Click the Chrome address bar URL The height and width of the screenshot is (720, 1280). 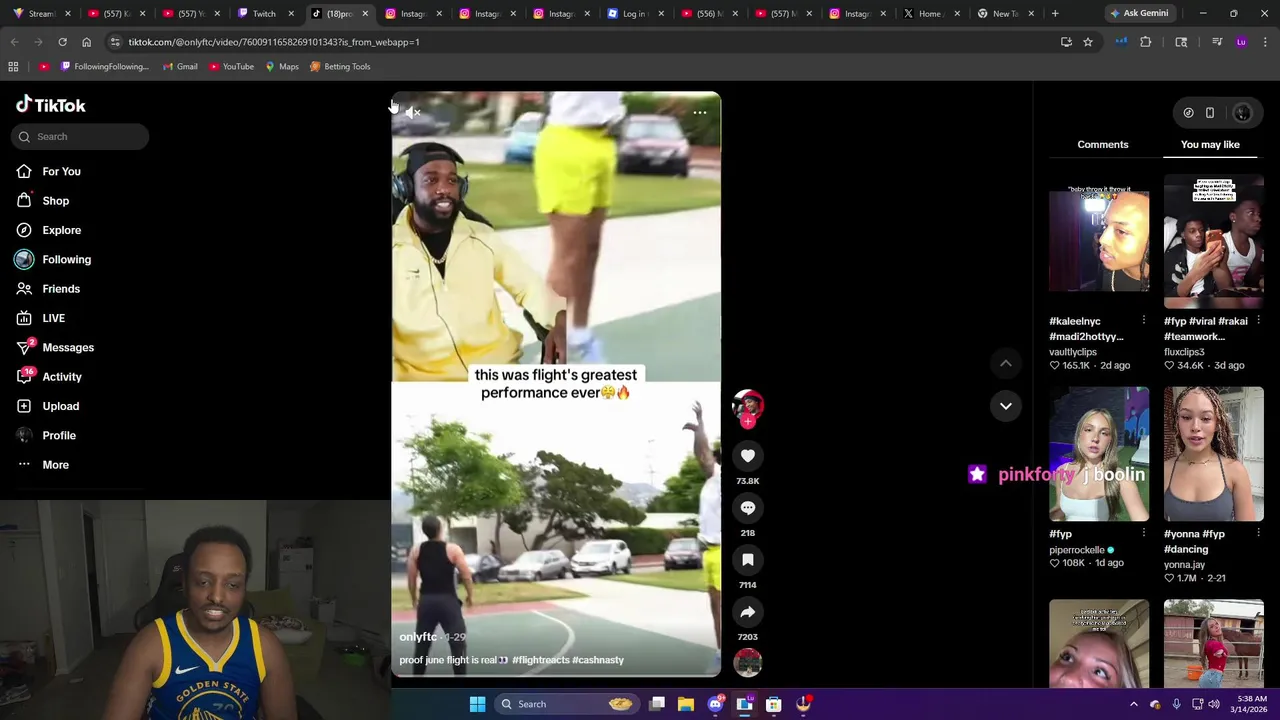274,42
